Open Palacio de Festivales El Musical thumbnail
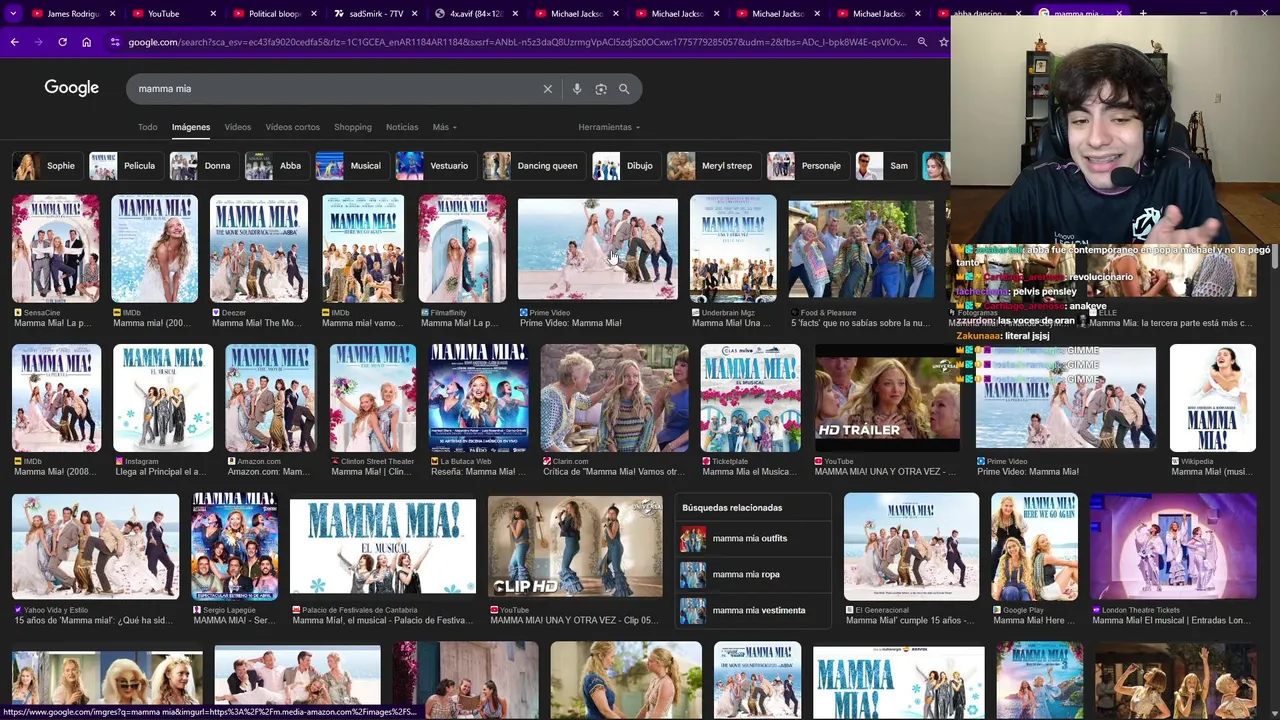 (383, 546)
